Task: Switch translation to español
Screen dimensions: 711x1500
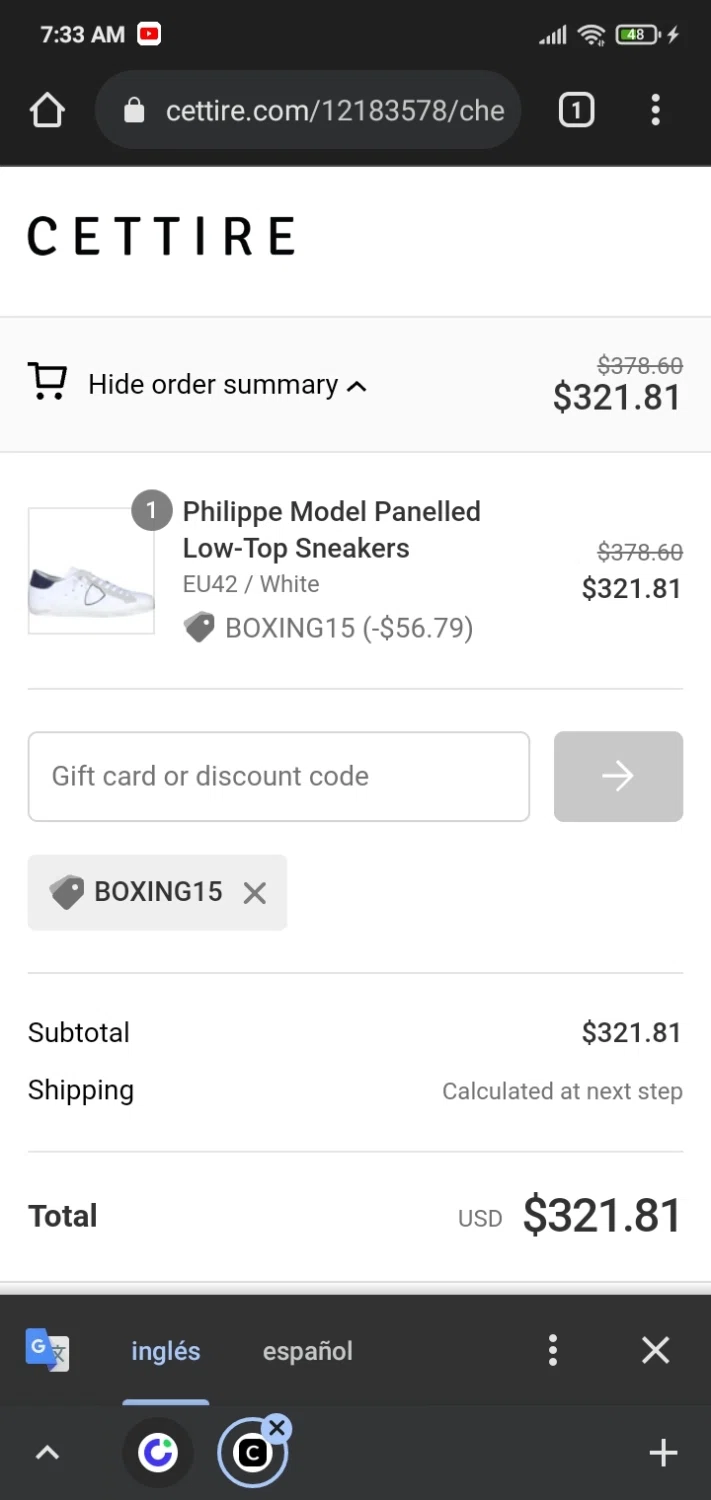Action: (307, 1351)
